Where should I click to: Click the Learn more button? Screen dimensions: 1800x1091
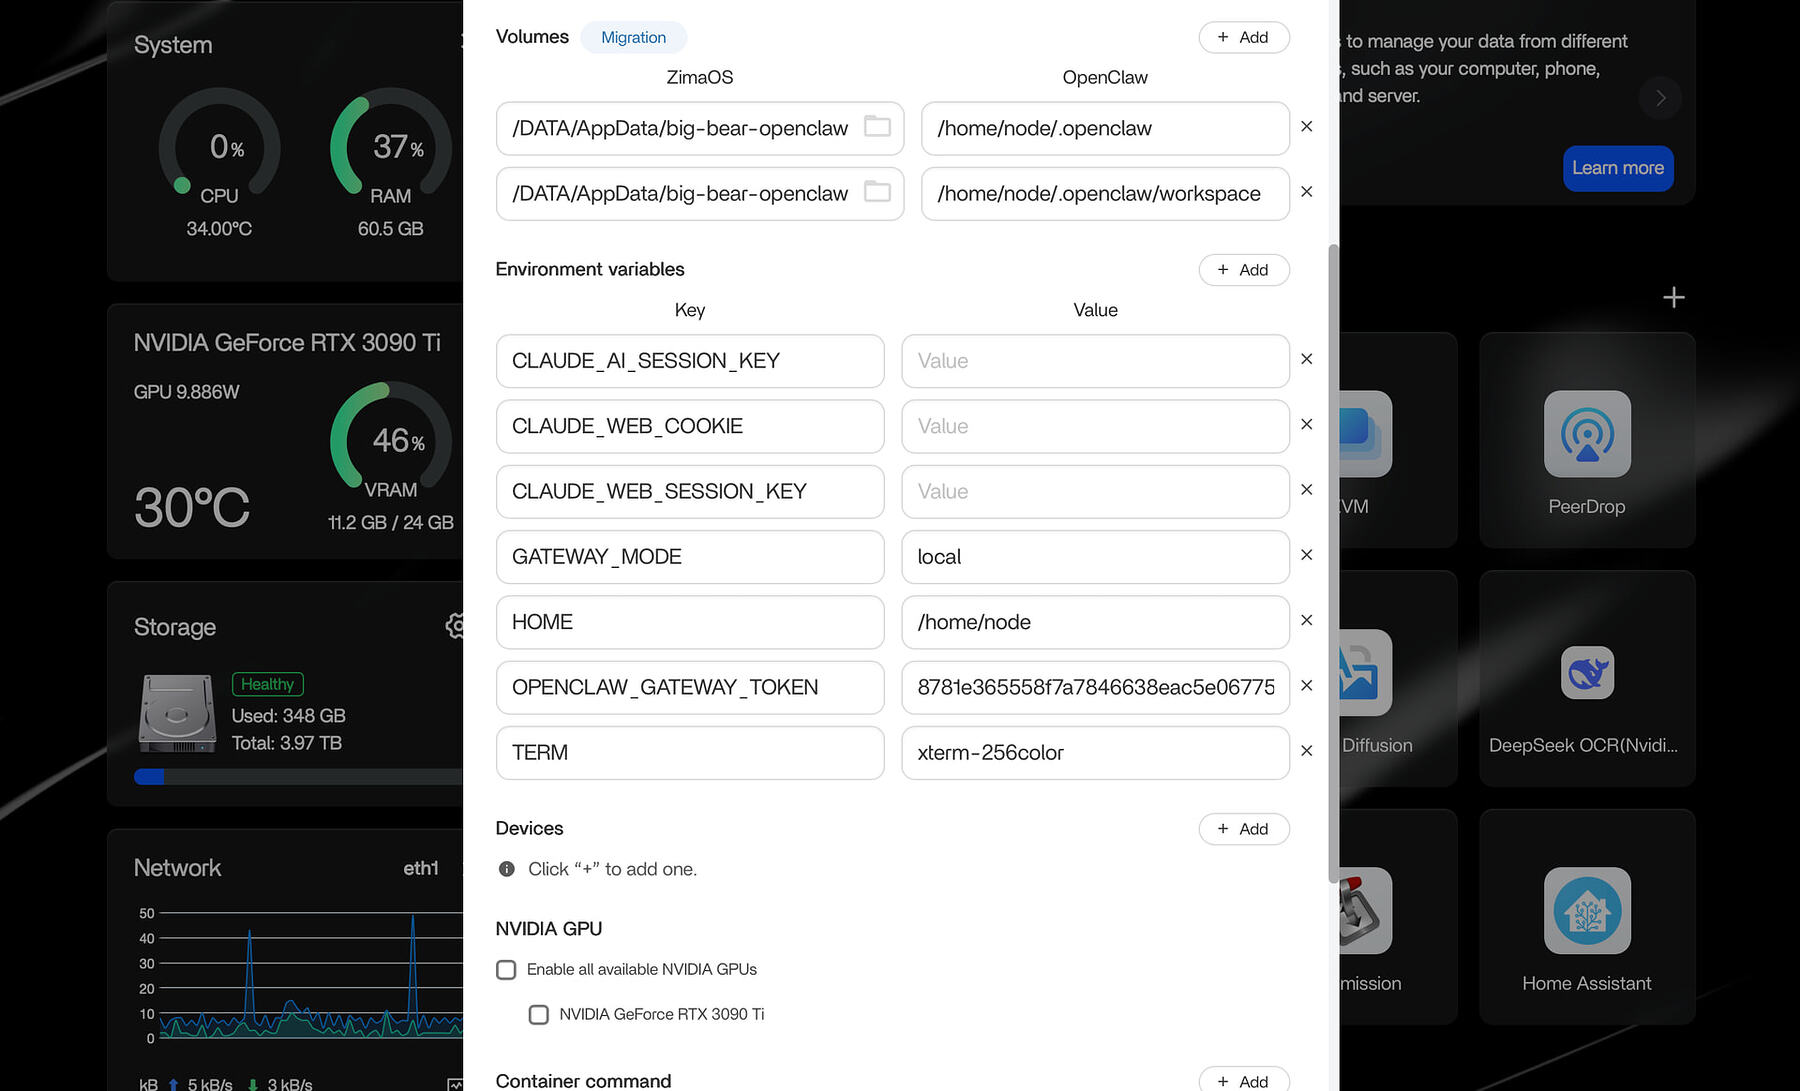pos(1617,168)
